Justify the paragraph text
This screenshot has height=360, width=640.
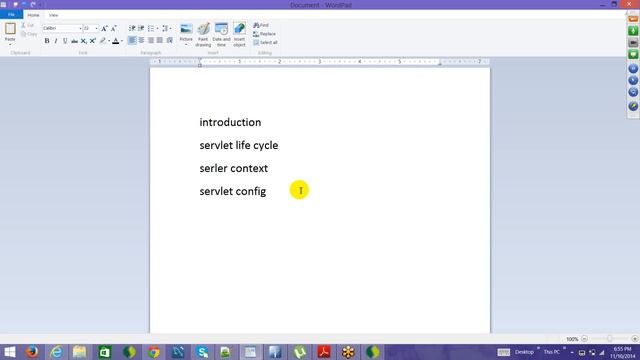(x=160, y=40)
